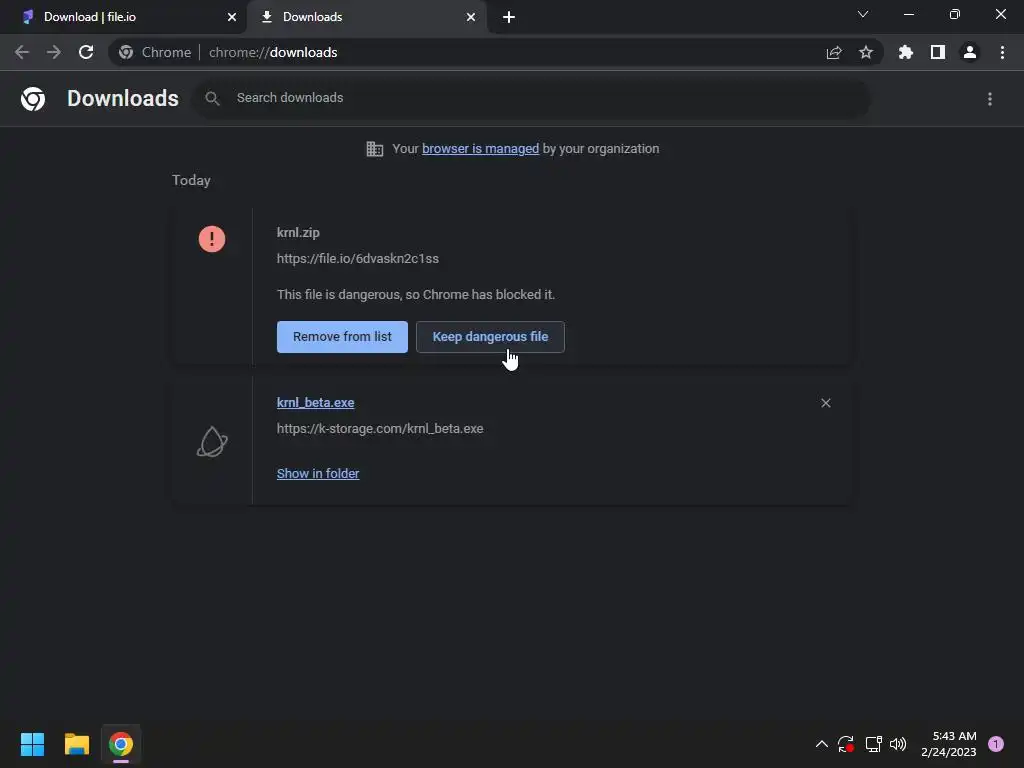The height and width of the screenshot is (768, 1024).
Task: Open File Explorer from the taskbar
Action: click(77, 744)
